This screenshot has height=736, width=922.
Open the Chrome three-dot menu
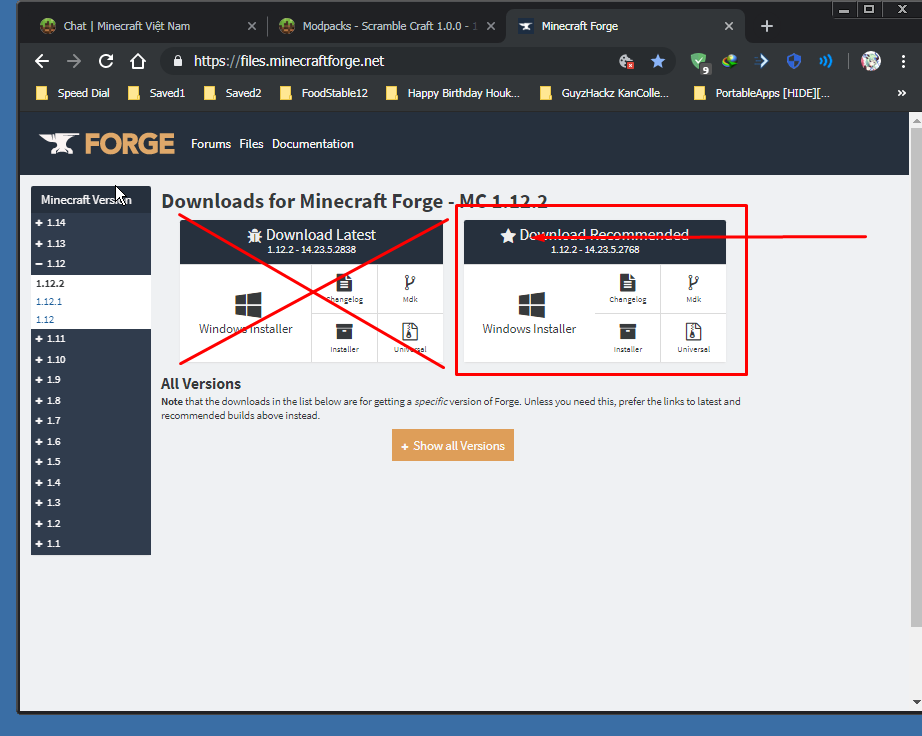(x=903, y=61)
